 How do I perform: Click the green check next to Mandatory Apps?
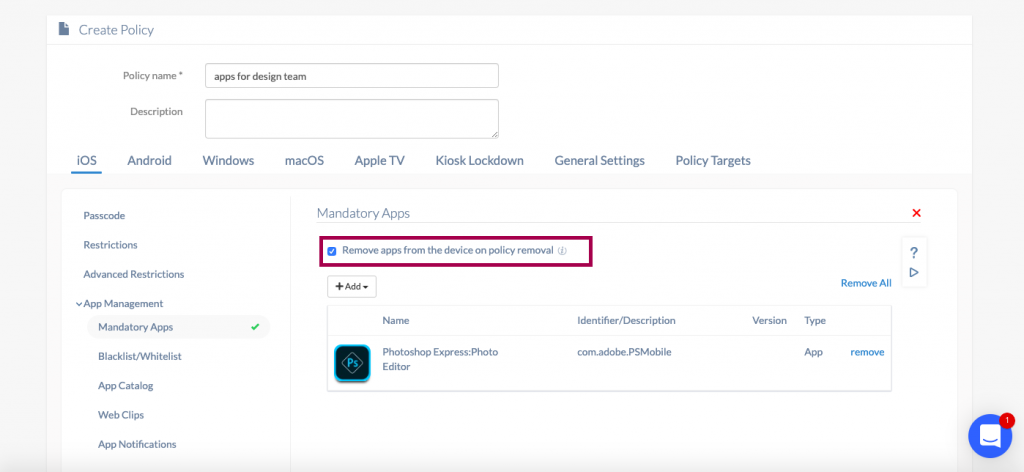pos(255,326)
